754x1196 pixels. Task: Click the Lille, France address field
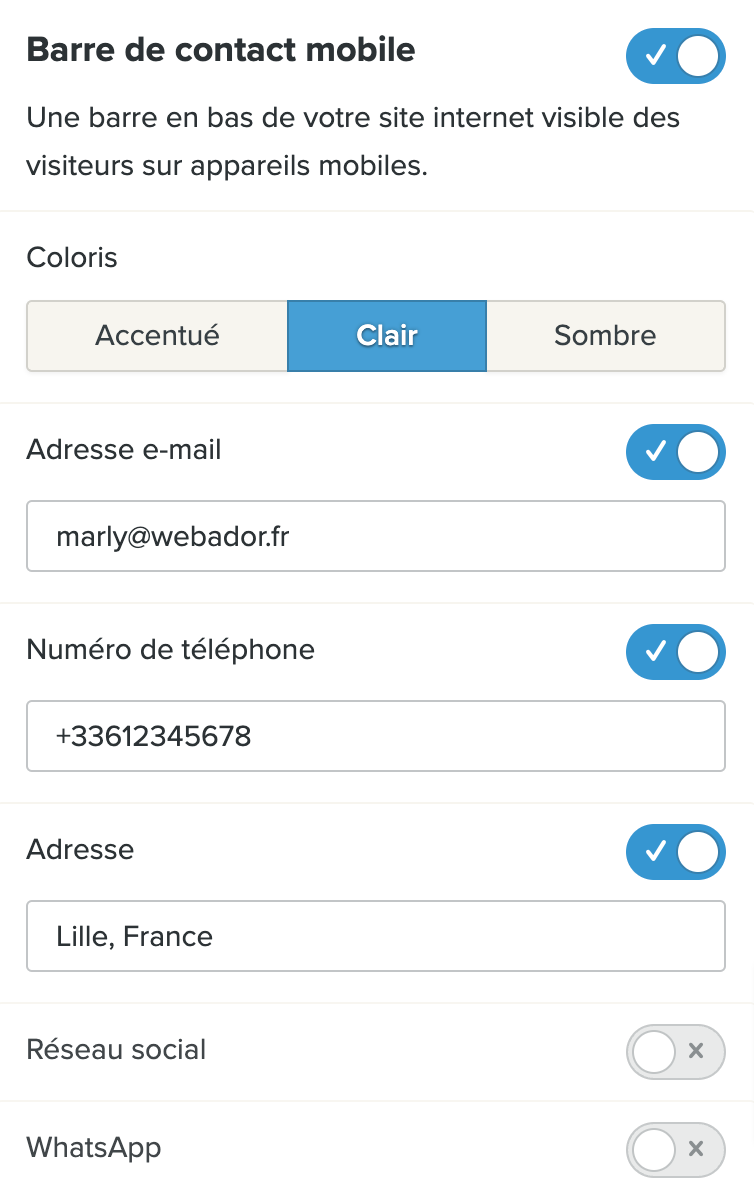click(x=375, y=937)
